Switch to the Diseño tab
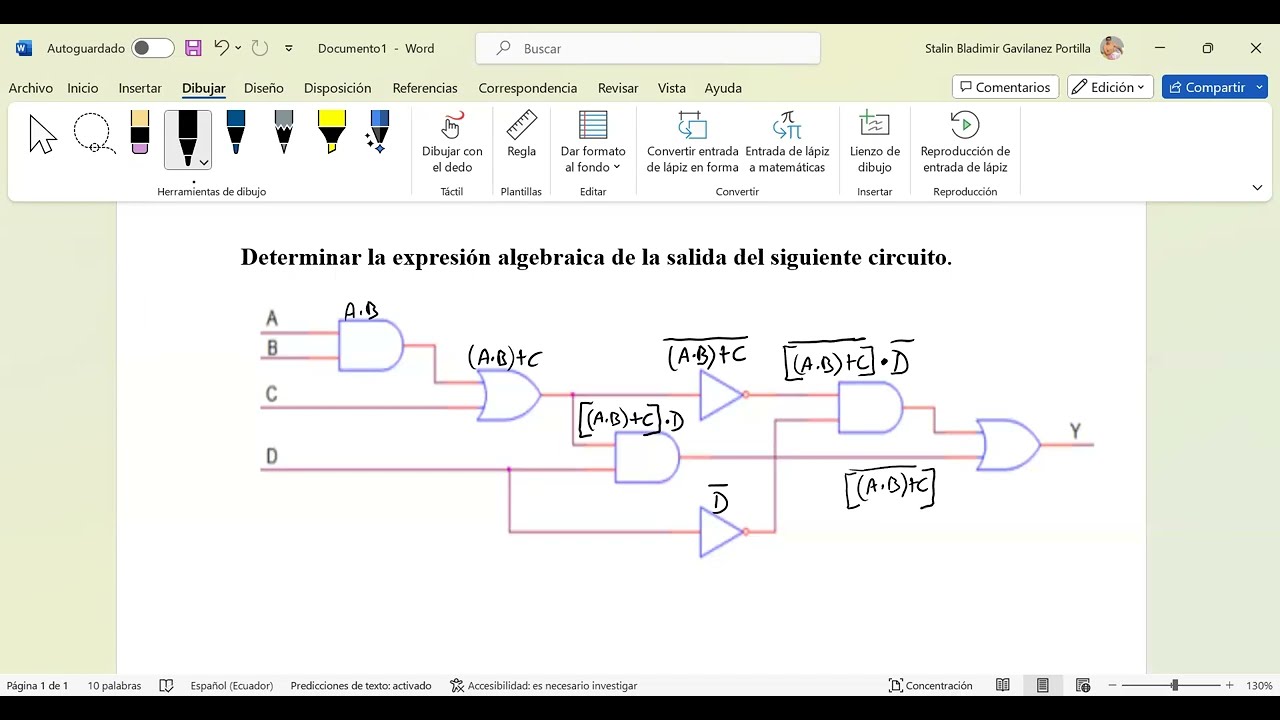Screen dimensions: 1280x720 tap(264, 88)
